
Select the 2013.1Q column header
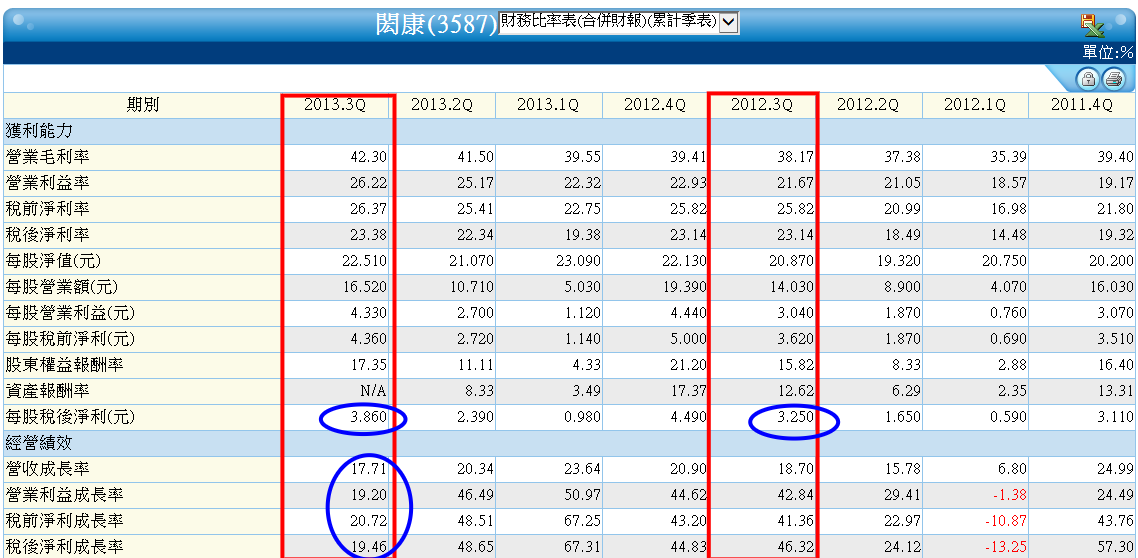coord(549,105)
